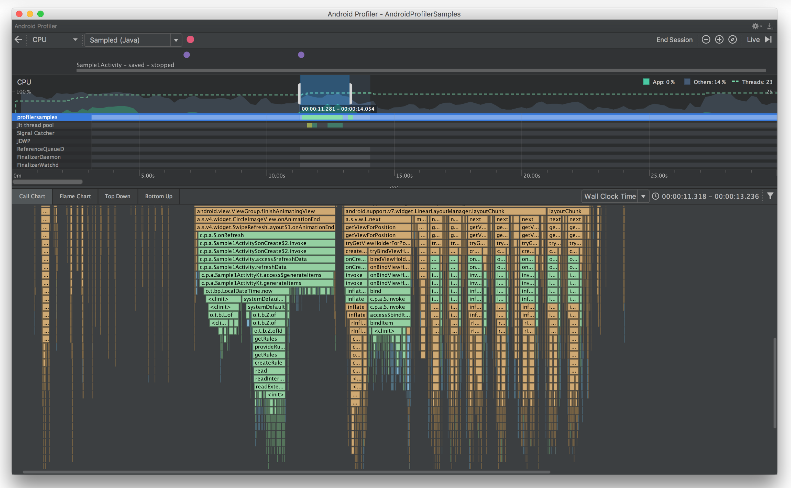This screenshot has height=488, width=791.
Task: Click the Sample1Activity.refreshData call bar
Action: click(266, 267)
